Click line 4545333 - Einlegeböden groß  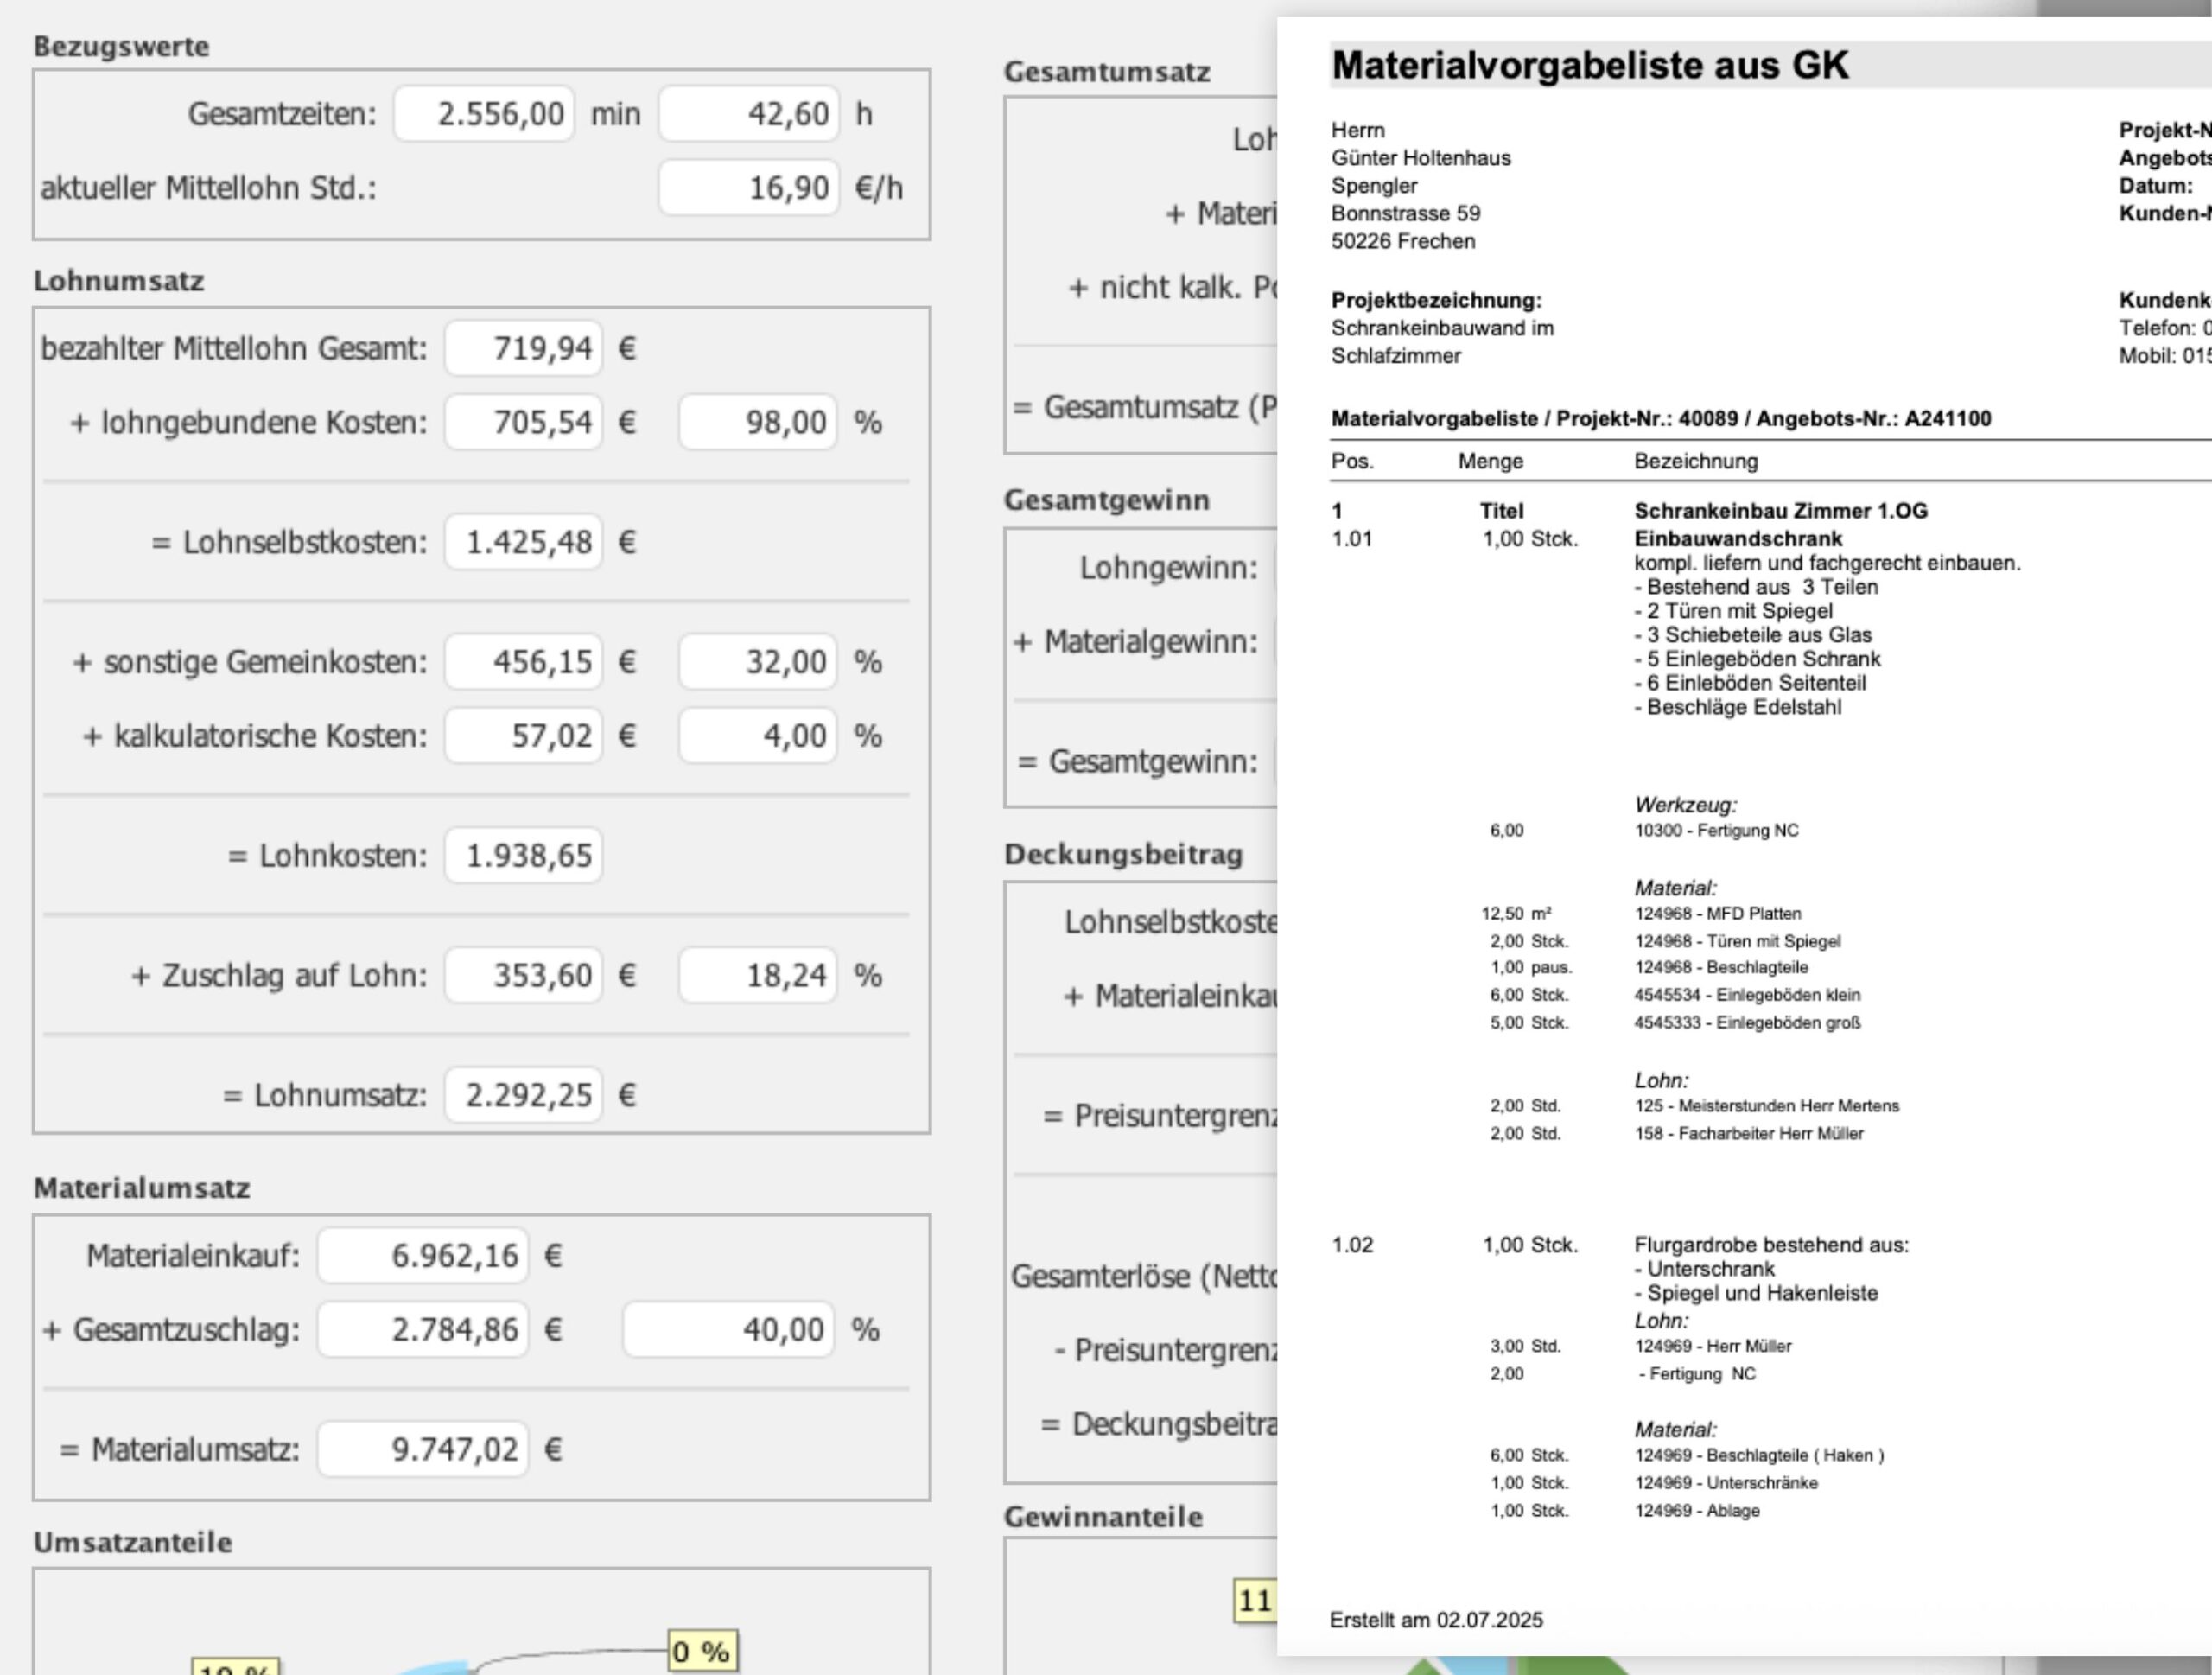click(1747, 1023)
